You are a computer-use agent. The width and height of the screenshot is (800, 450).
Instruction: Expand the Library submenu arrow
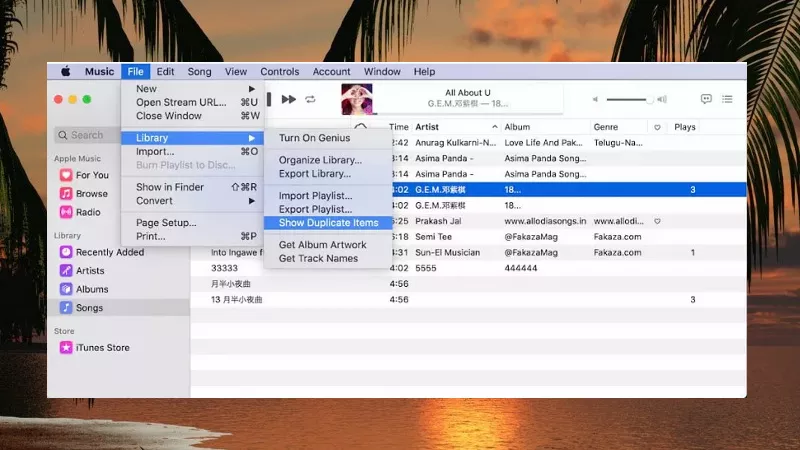click(x=252, y=138)
